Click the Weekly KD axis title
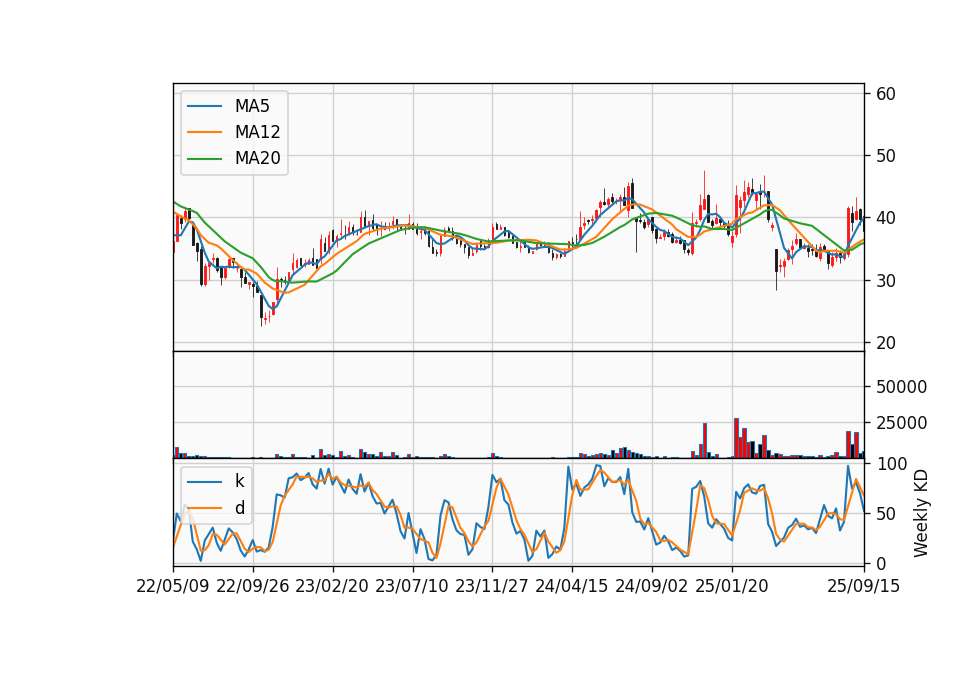960x690 pixels. click(921, 514)
